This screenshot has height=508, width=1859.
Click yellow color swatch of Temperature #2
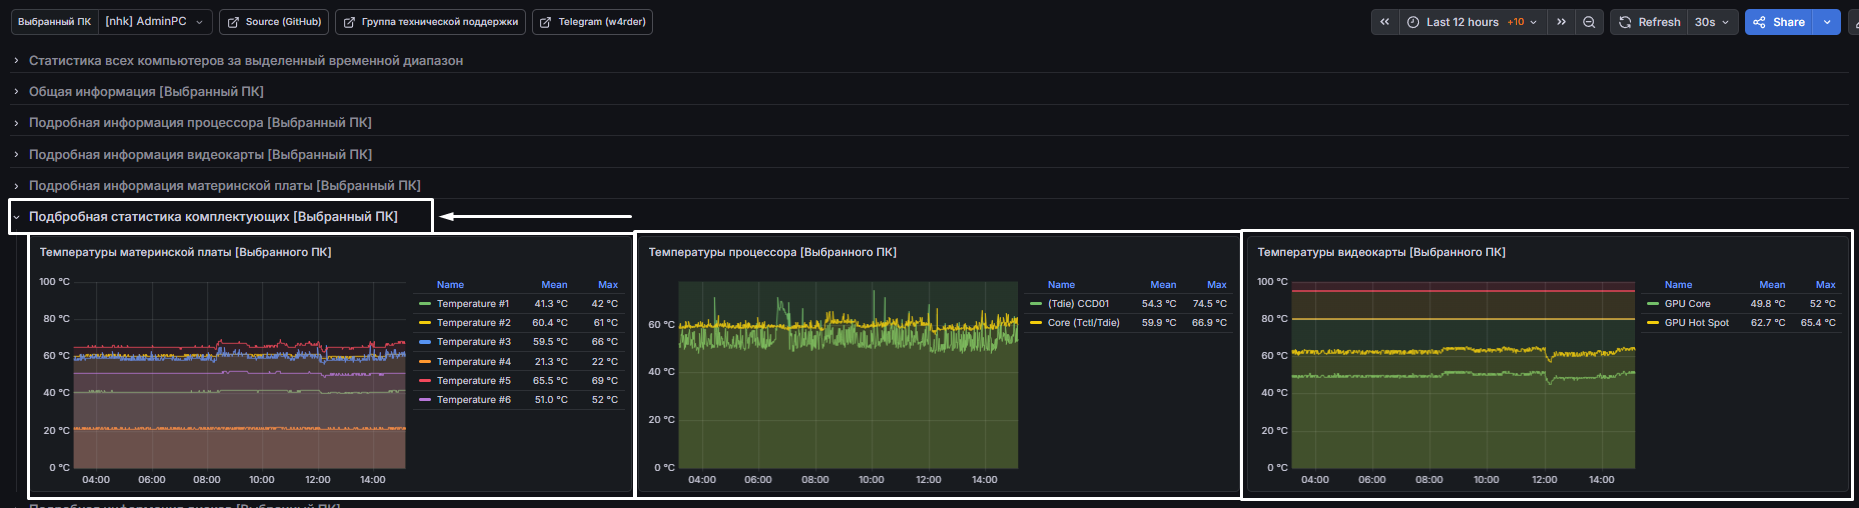click(425, 323)
